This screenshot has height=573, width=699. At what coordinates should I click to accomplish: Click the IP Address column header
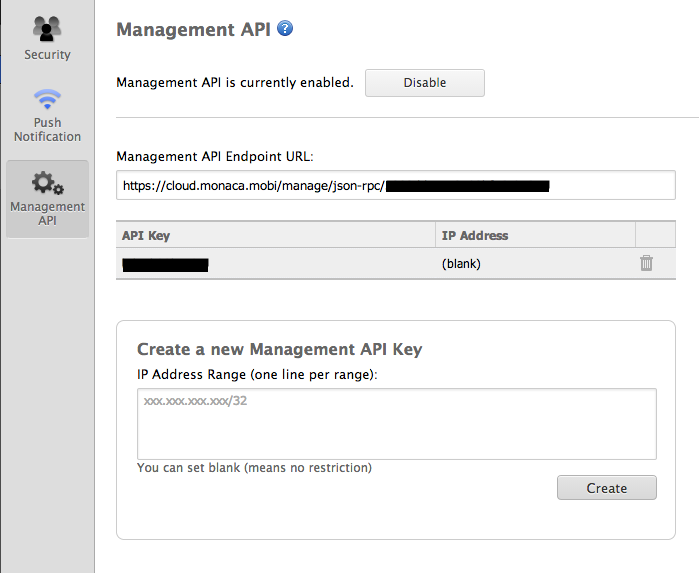tap(475, 235)
